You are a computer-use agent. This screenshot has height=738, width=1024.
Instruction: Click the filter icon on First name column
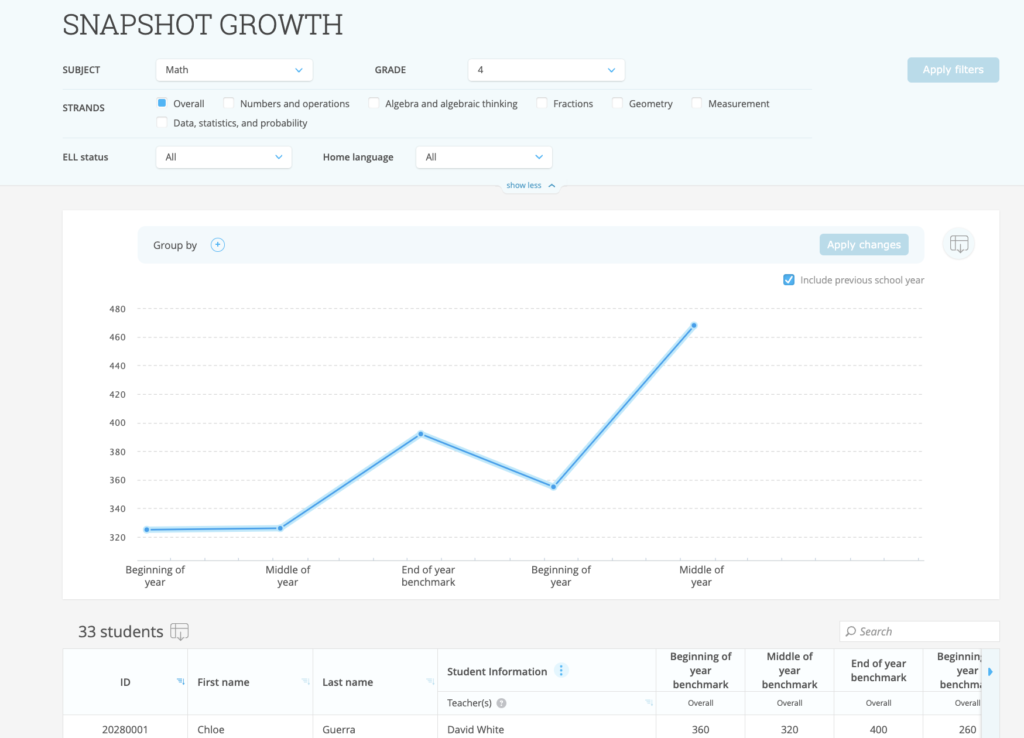(x=307, y=681)
